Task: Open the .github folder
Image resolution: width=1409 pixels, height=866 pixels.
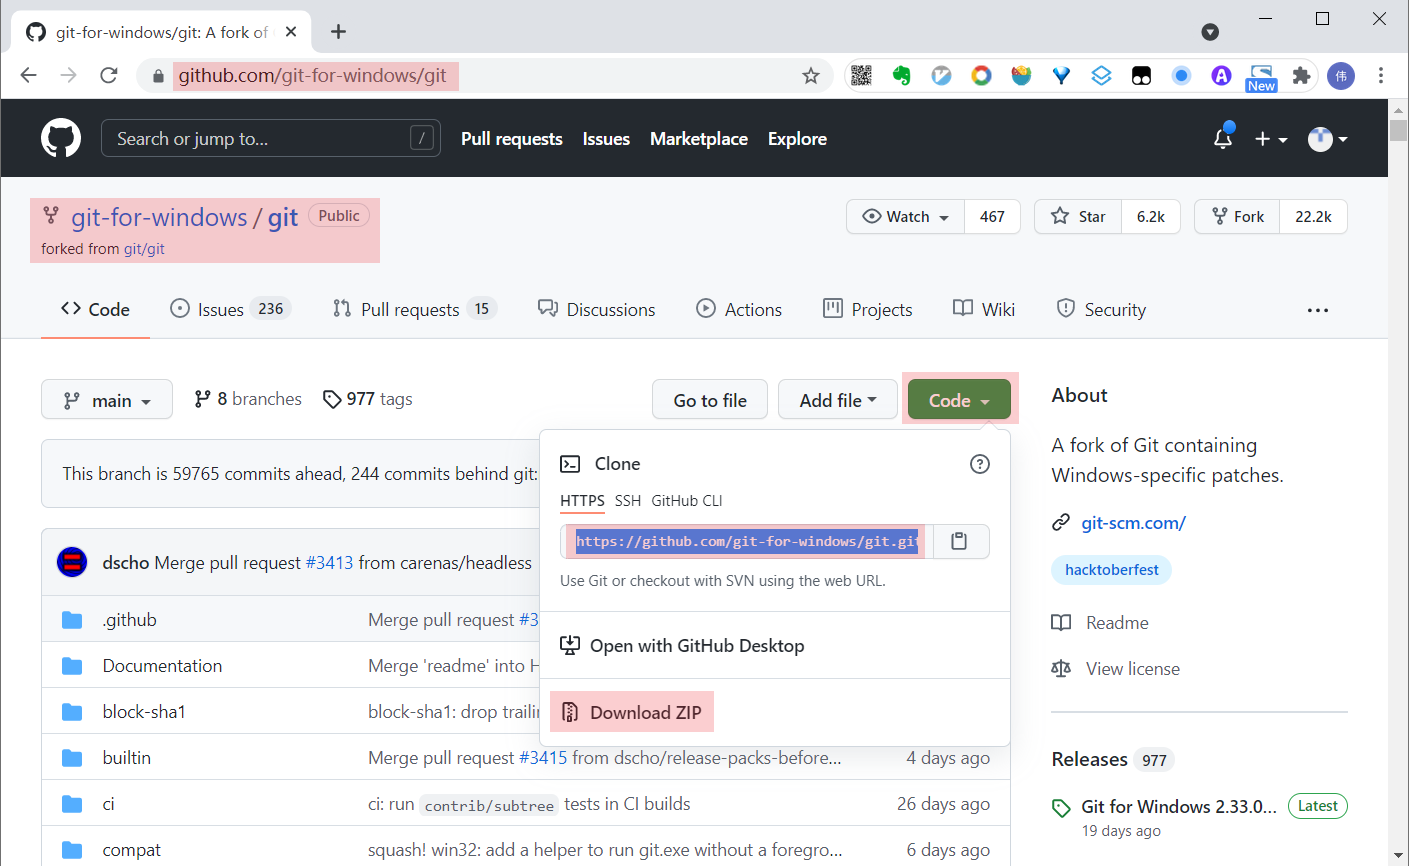Action: coord(130,620)
